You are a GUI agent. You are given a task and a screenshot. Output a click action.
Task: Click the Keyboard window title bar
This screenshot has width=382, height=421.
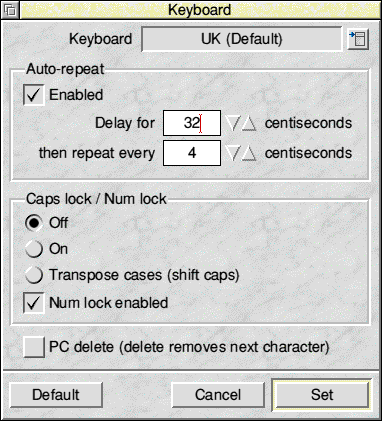pyautogui.click(x=200, y=10)
